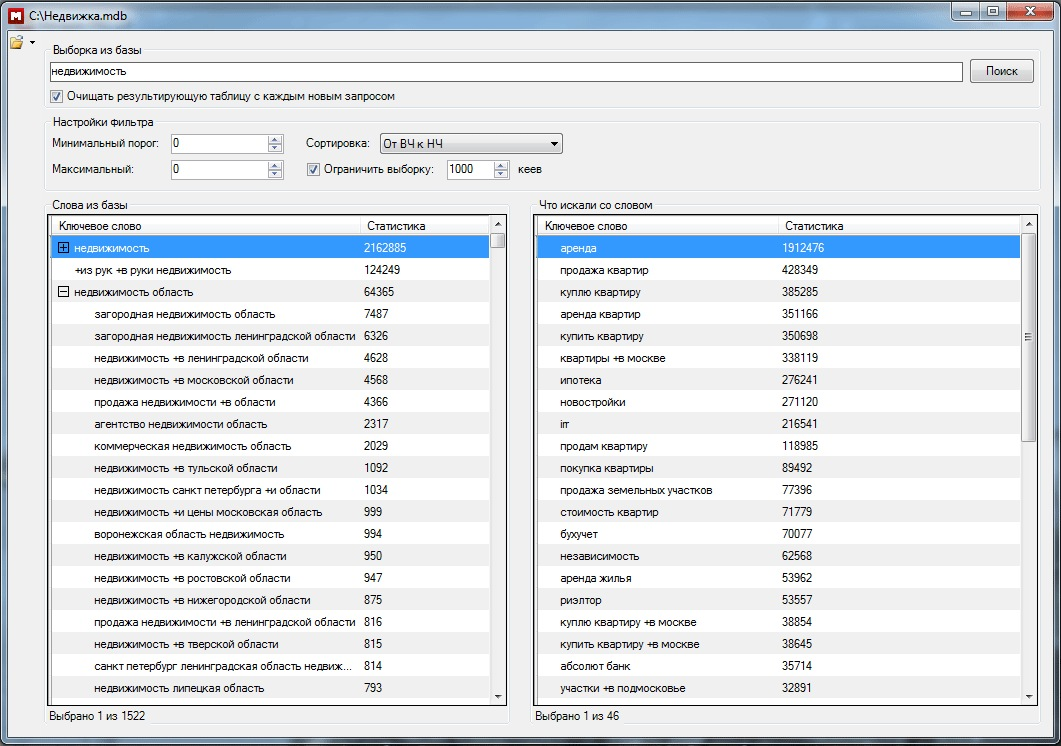Collapse the 'недвижимость область' tree node
The image size is (1061, 746).
click(64, 292)
